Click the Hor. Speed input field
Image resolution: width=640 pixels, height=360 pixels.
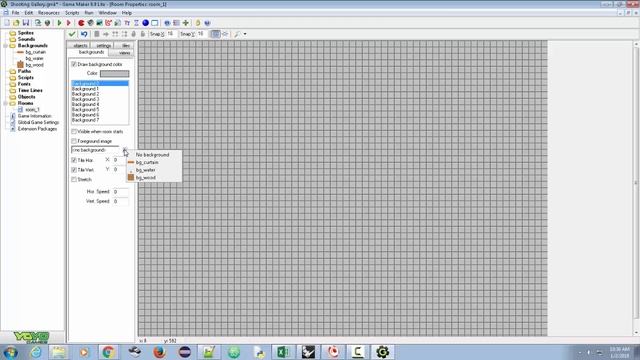pos(120,191)
